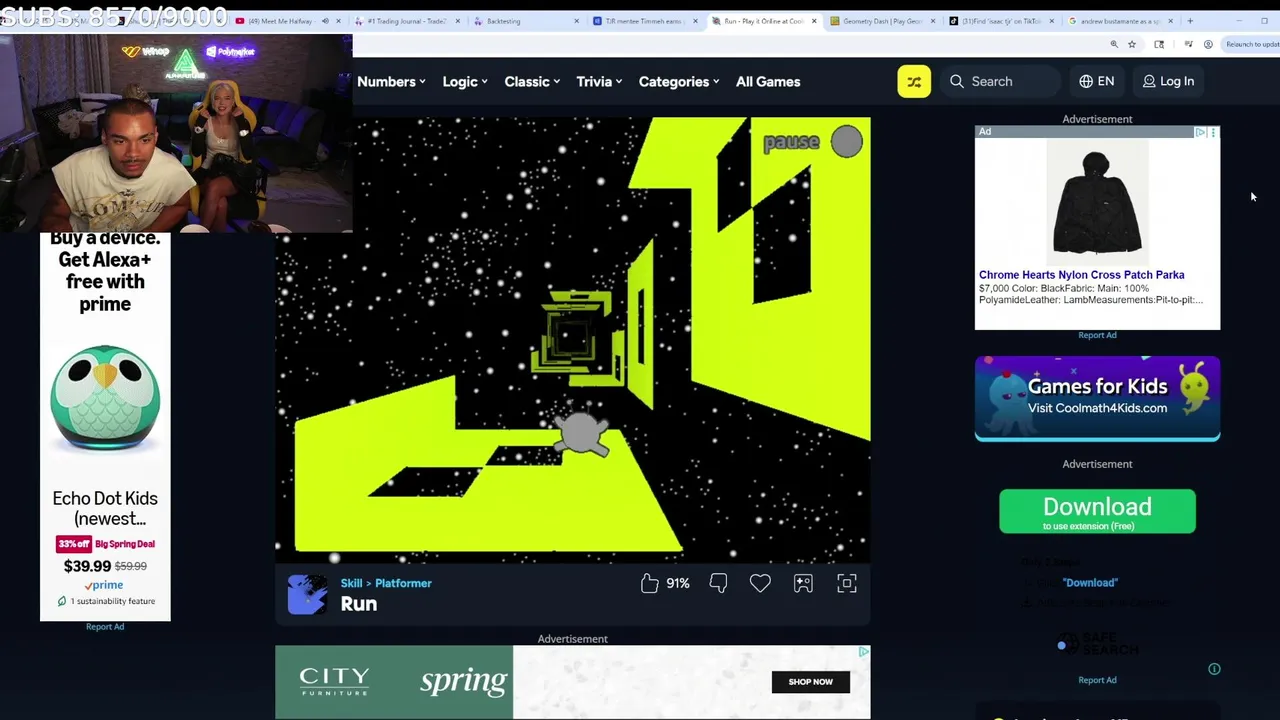Viewport: 1280px width, 720px height.
Task: Close the Geometry Dash tab
Action: 933,21
